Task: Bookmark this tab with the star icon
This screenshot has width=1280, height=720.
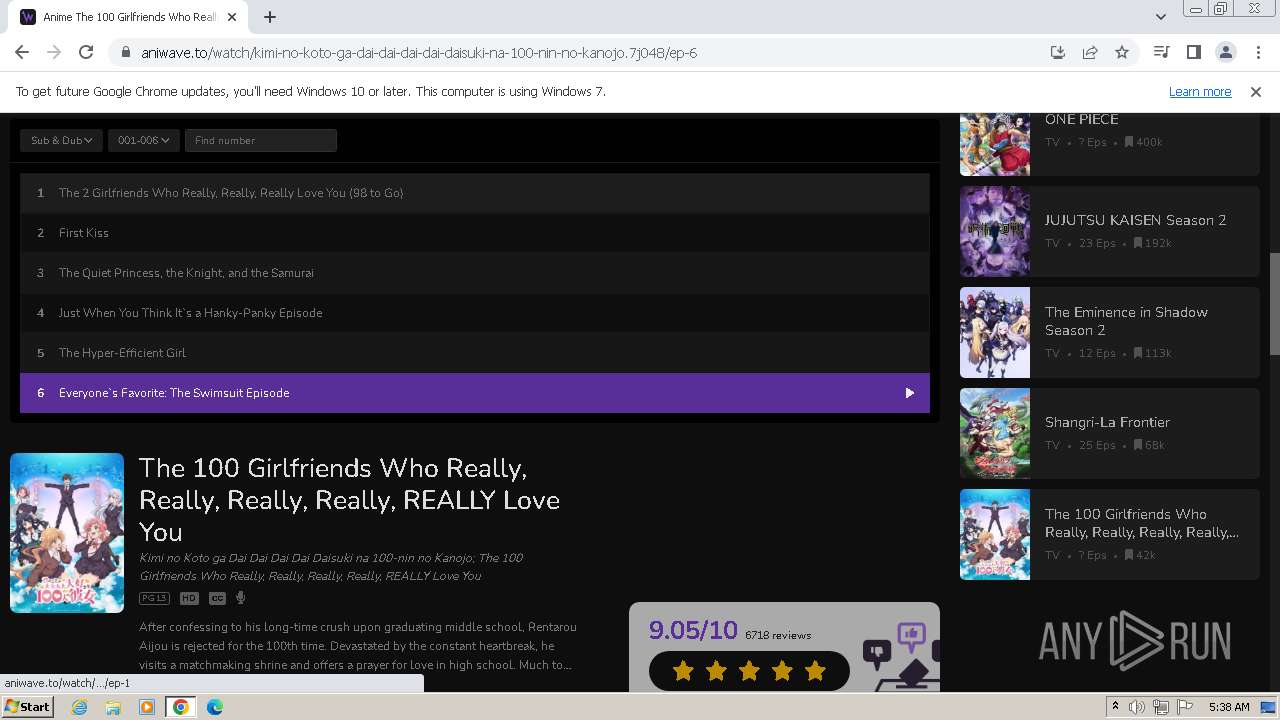Action: point(1122,52)
